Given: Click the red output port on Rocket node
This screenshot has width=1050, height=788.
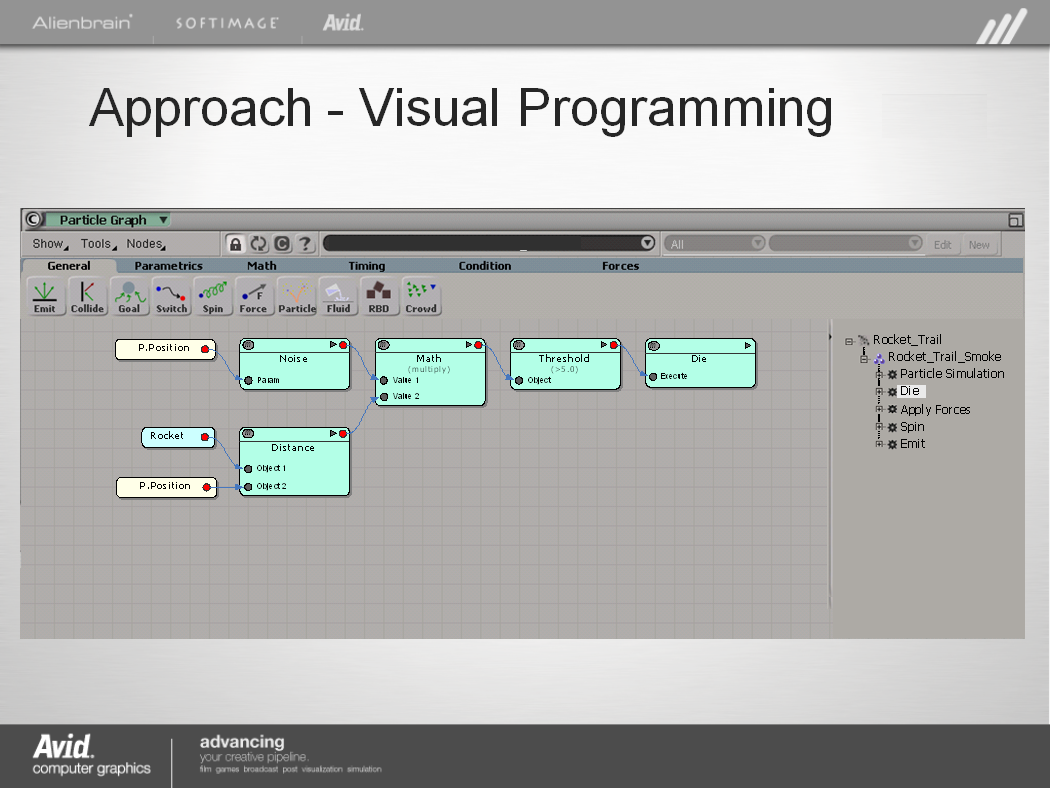Looking at the screenshot, I should 204,437.
